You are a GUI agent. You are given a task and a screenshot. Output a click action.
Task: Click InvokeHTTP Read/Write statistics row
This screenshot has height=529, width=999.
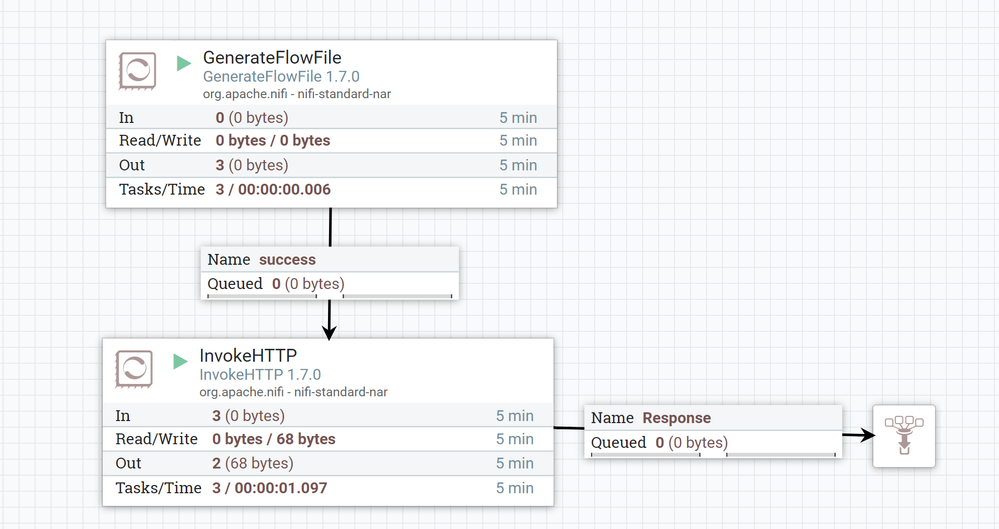click(x=327, y=439)
